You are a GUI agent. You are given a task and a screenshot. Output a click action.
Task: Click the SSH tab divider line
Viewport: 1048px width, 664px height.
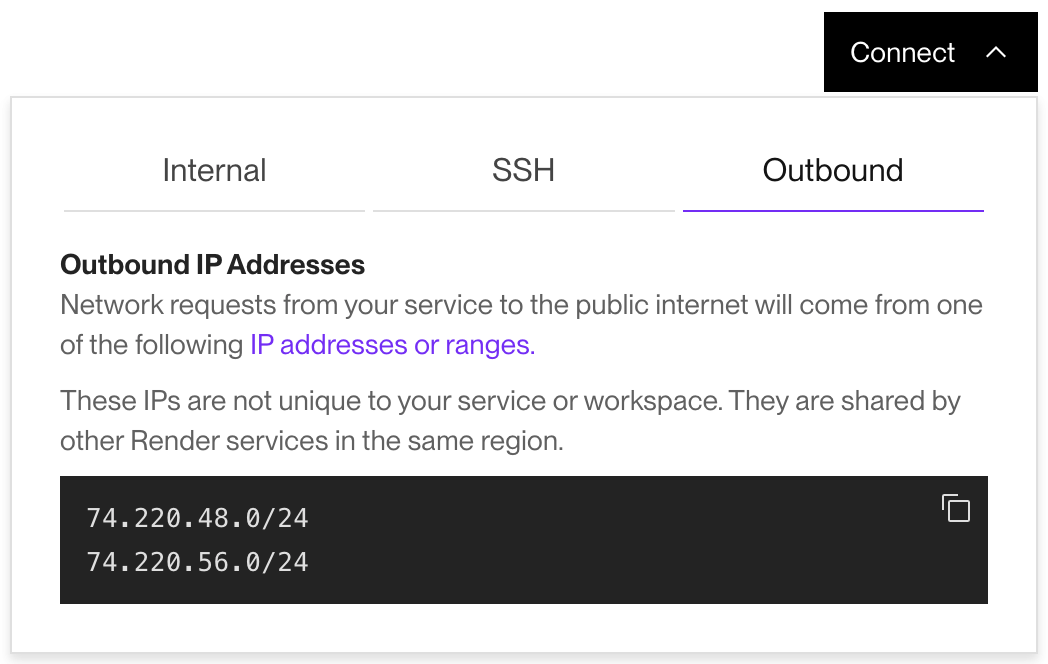524,210
